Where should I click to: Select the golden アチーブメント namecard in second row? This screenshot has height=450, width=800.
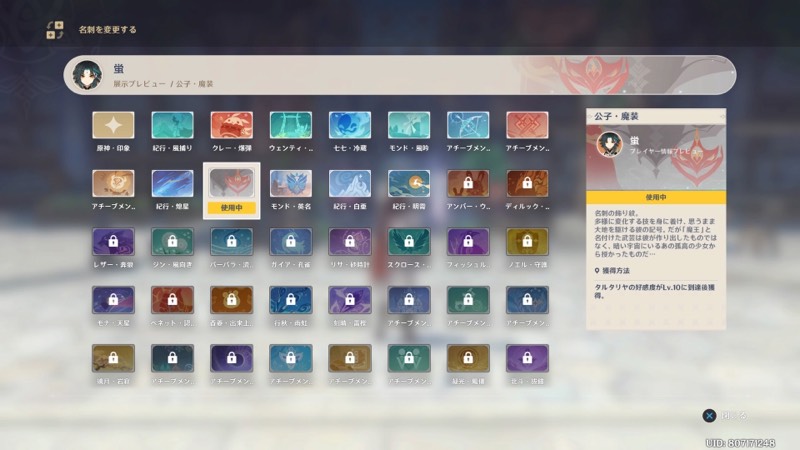tap(113, 183)
